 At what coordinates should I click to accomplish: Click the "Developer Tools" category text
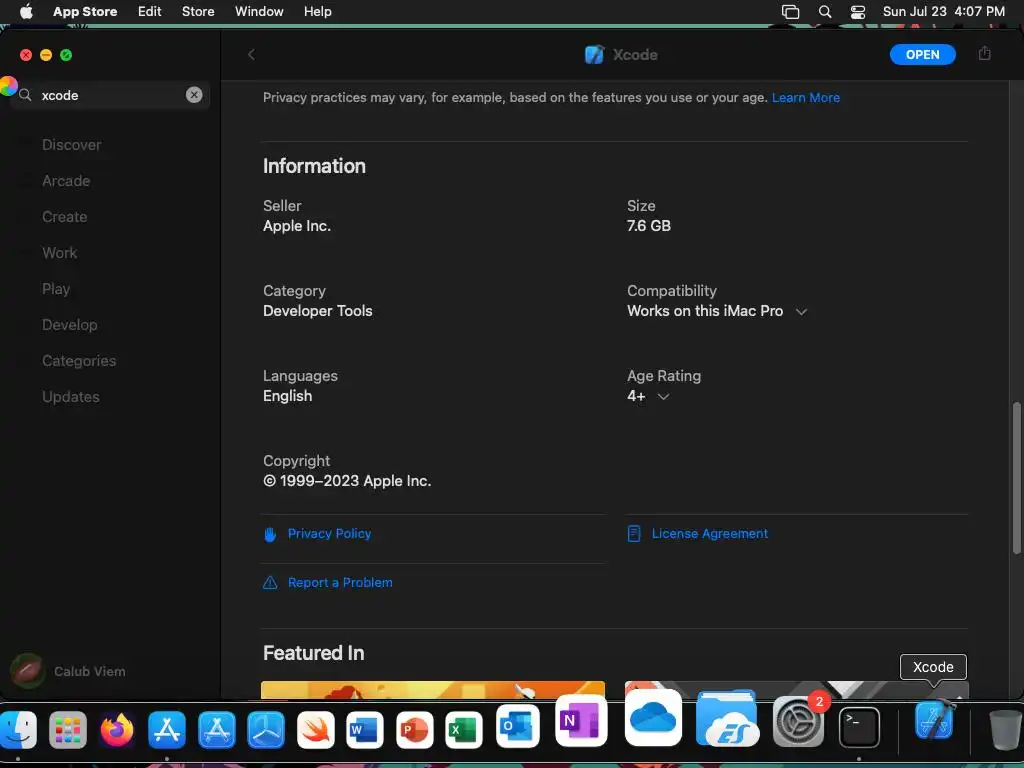coord(317,311)
